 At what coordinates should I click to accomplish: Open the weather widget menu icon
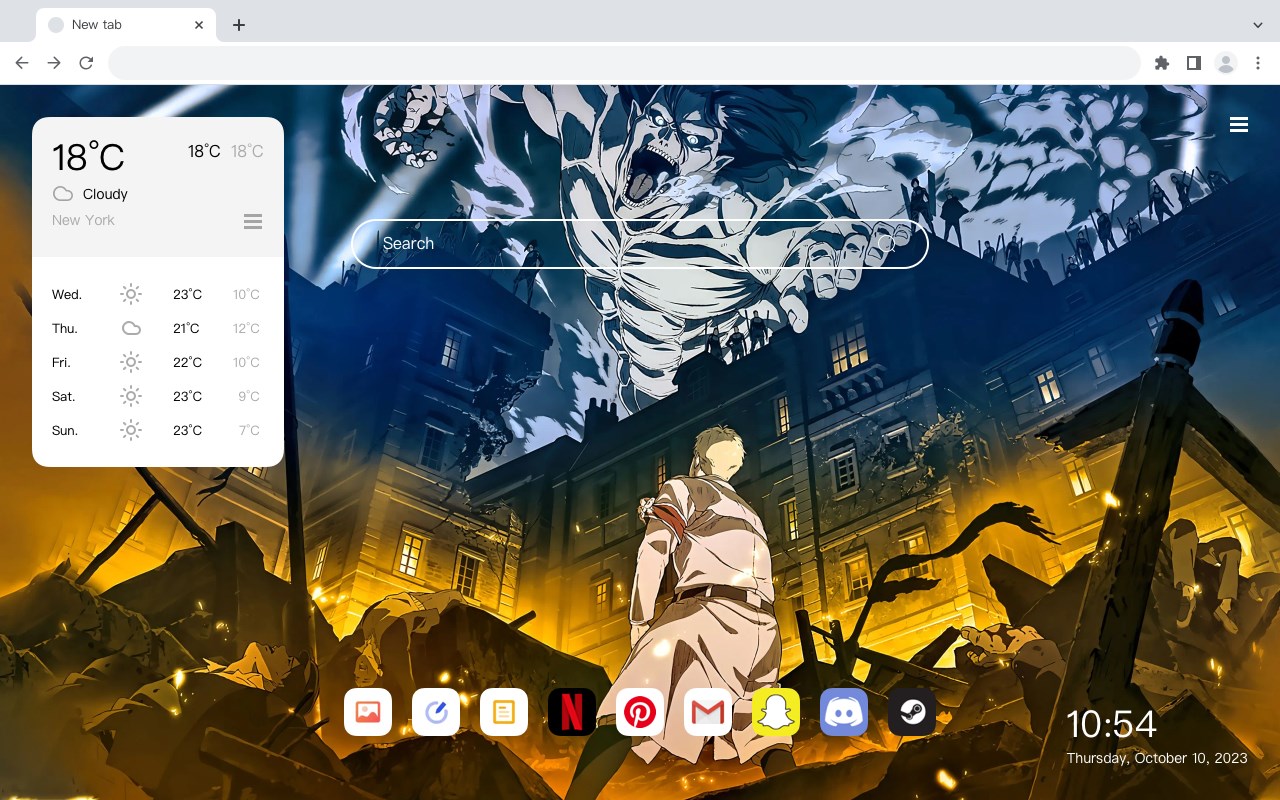point(253,221)
